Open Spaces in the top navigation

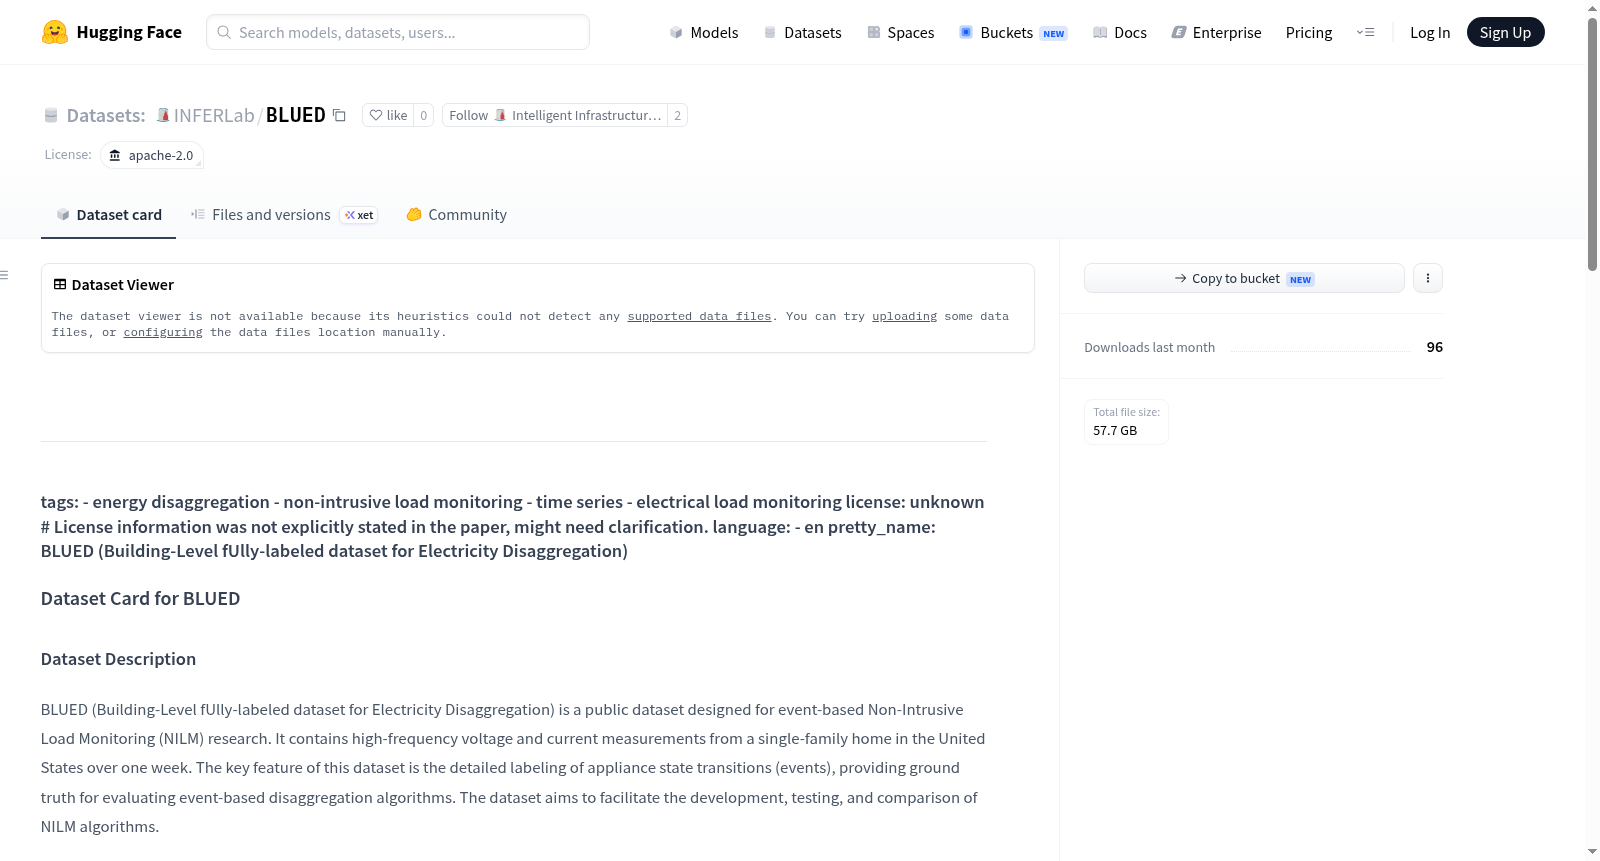pyautogui.click(x=901, y=32)
